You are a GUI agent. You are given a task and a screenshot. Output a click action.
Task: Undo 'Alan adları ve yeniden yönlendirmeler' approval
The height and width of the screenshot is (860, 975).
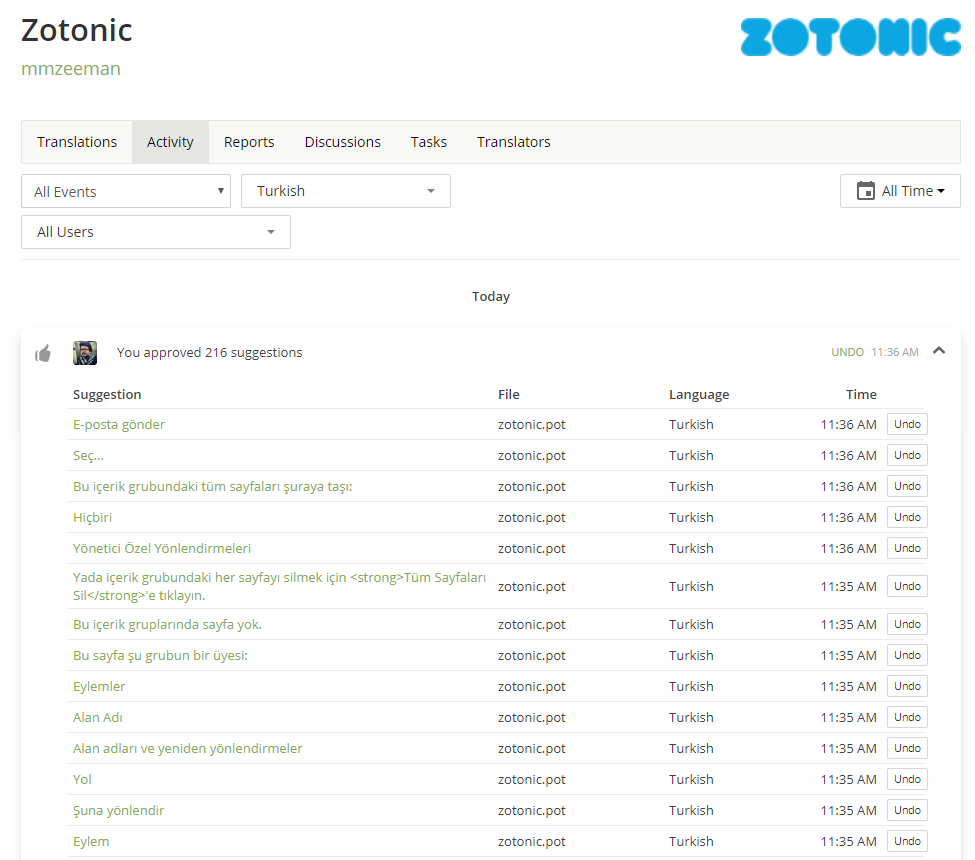[x=907, y=749]
